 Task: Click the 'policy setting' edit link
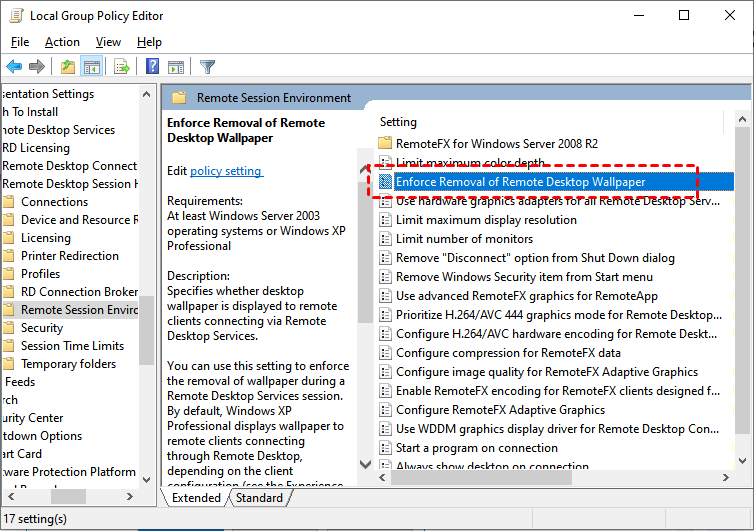coord(226,171)
